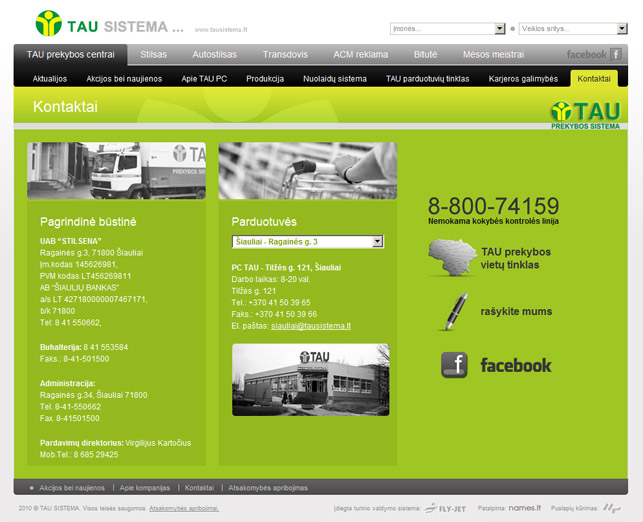The width and height of the screenshot is (643, 522).
Task: Click the siauliai@tausistema.lt email link
Action: point(310,326)
